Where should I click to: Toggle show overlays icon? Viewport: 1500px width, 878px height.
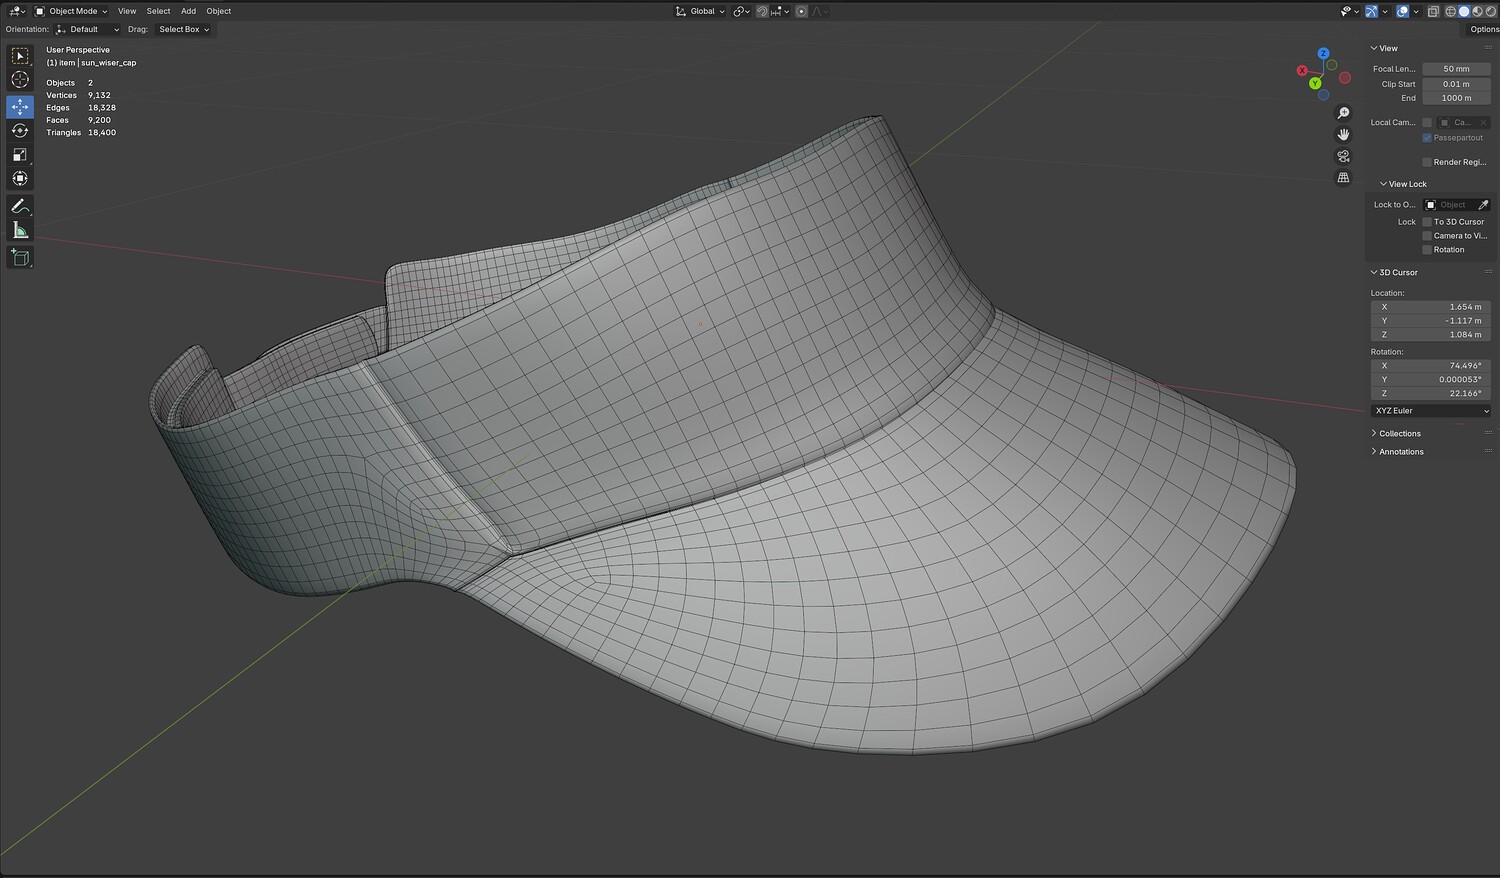coord(1402,11)
